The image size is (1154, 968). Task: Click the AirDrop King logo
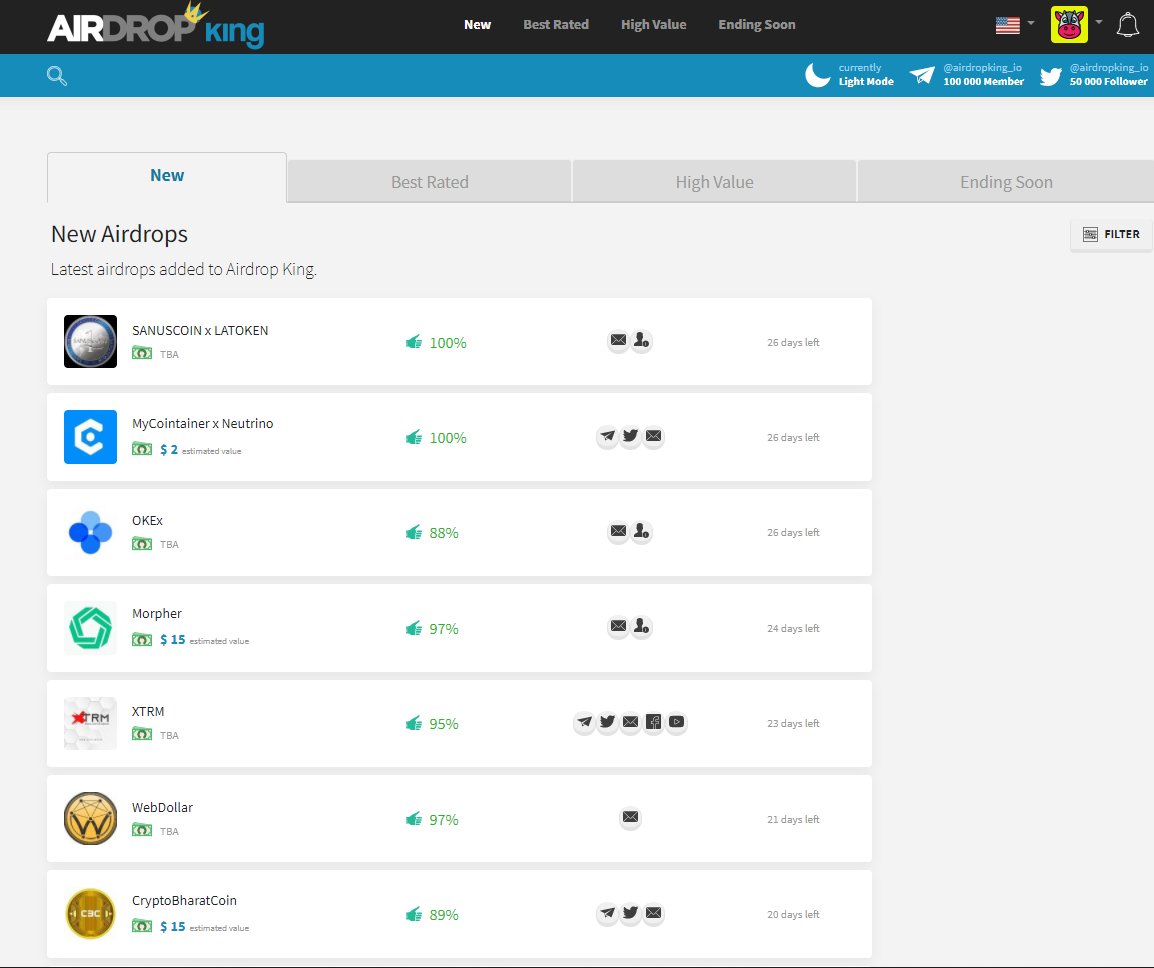coord(155,26)
